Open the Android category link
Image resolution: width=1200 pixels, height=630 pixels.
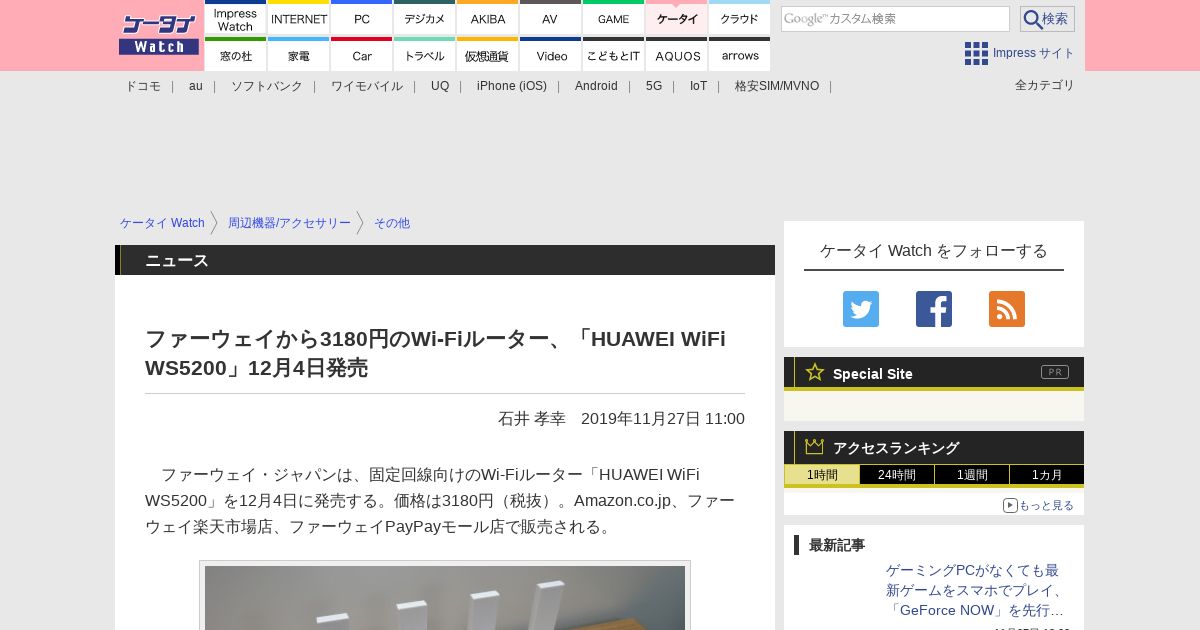pyautogui.click(x=596, y=86)
